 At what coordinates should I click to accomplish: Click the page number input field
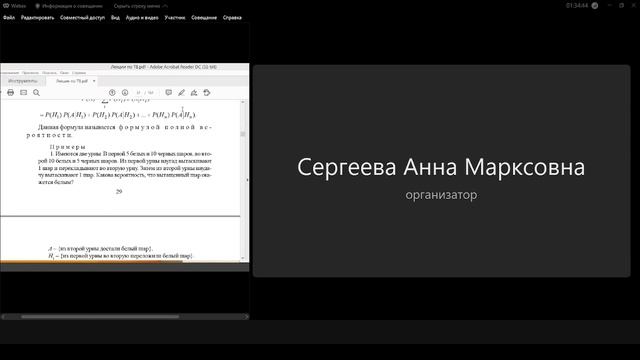[138, 93]
